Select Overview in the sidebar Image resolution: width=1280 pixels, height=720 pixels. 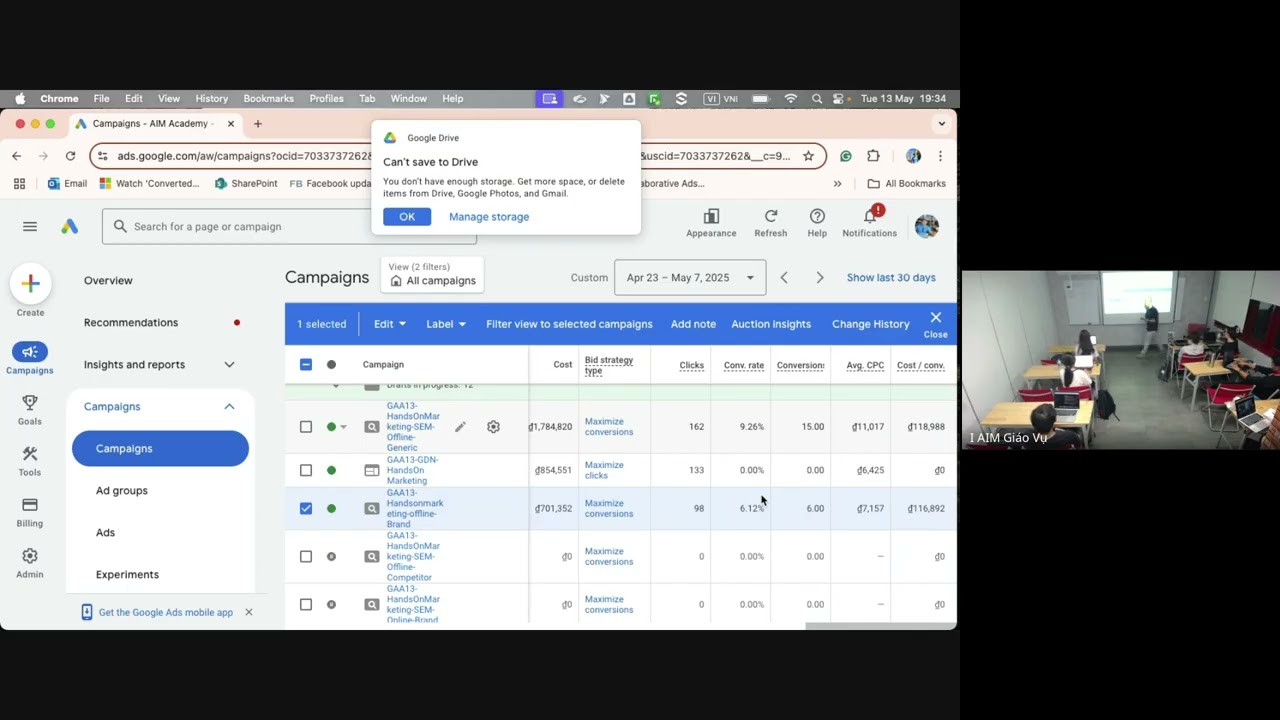pos(108,281)
